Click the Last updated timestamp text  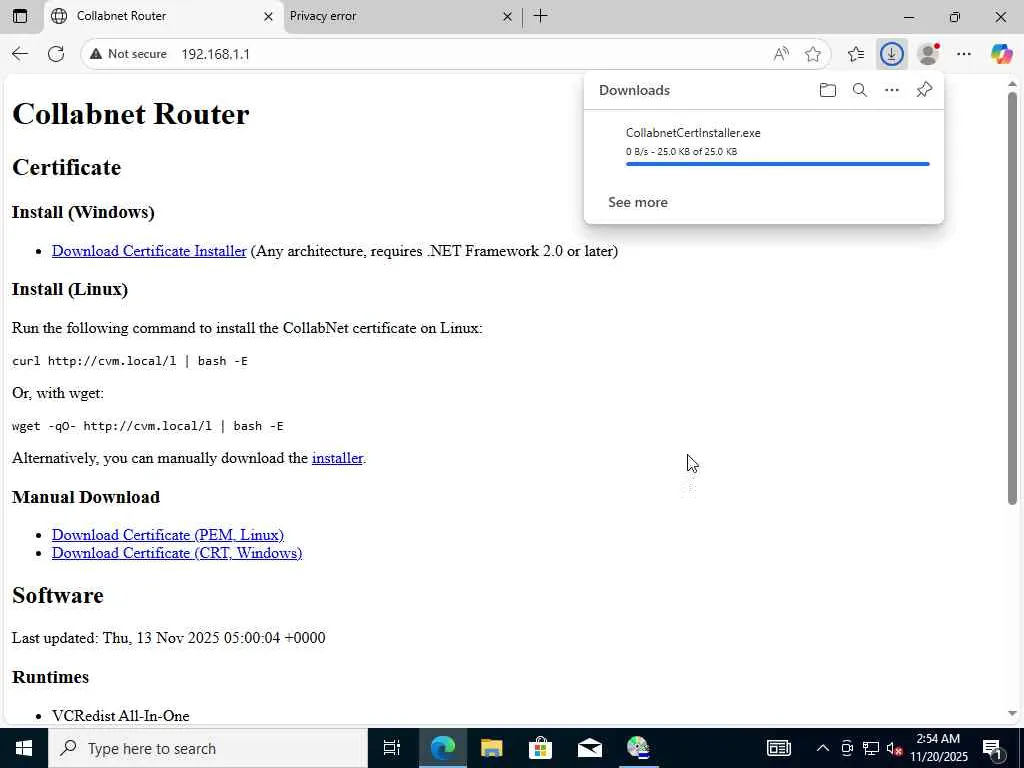click(x=168, y=638)
